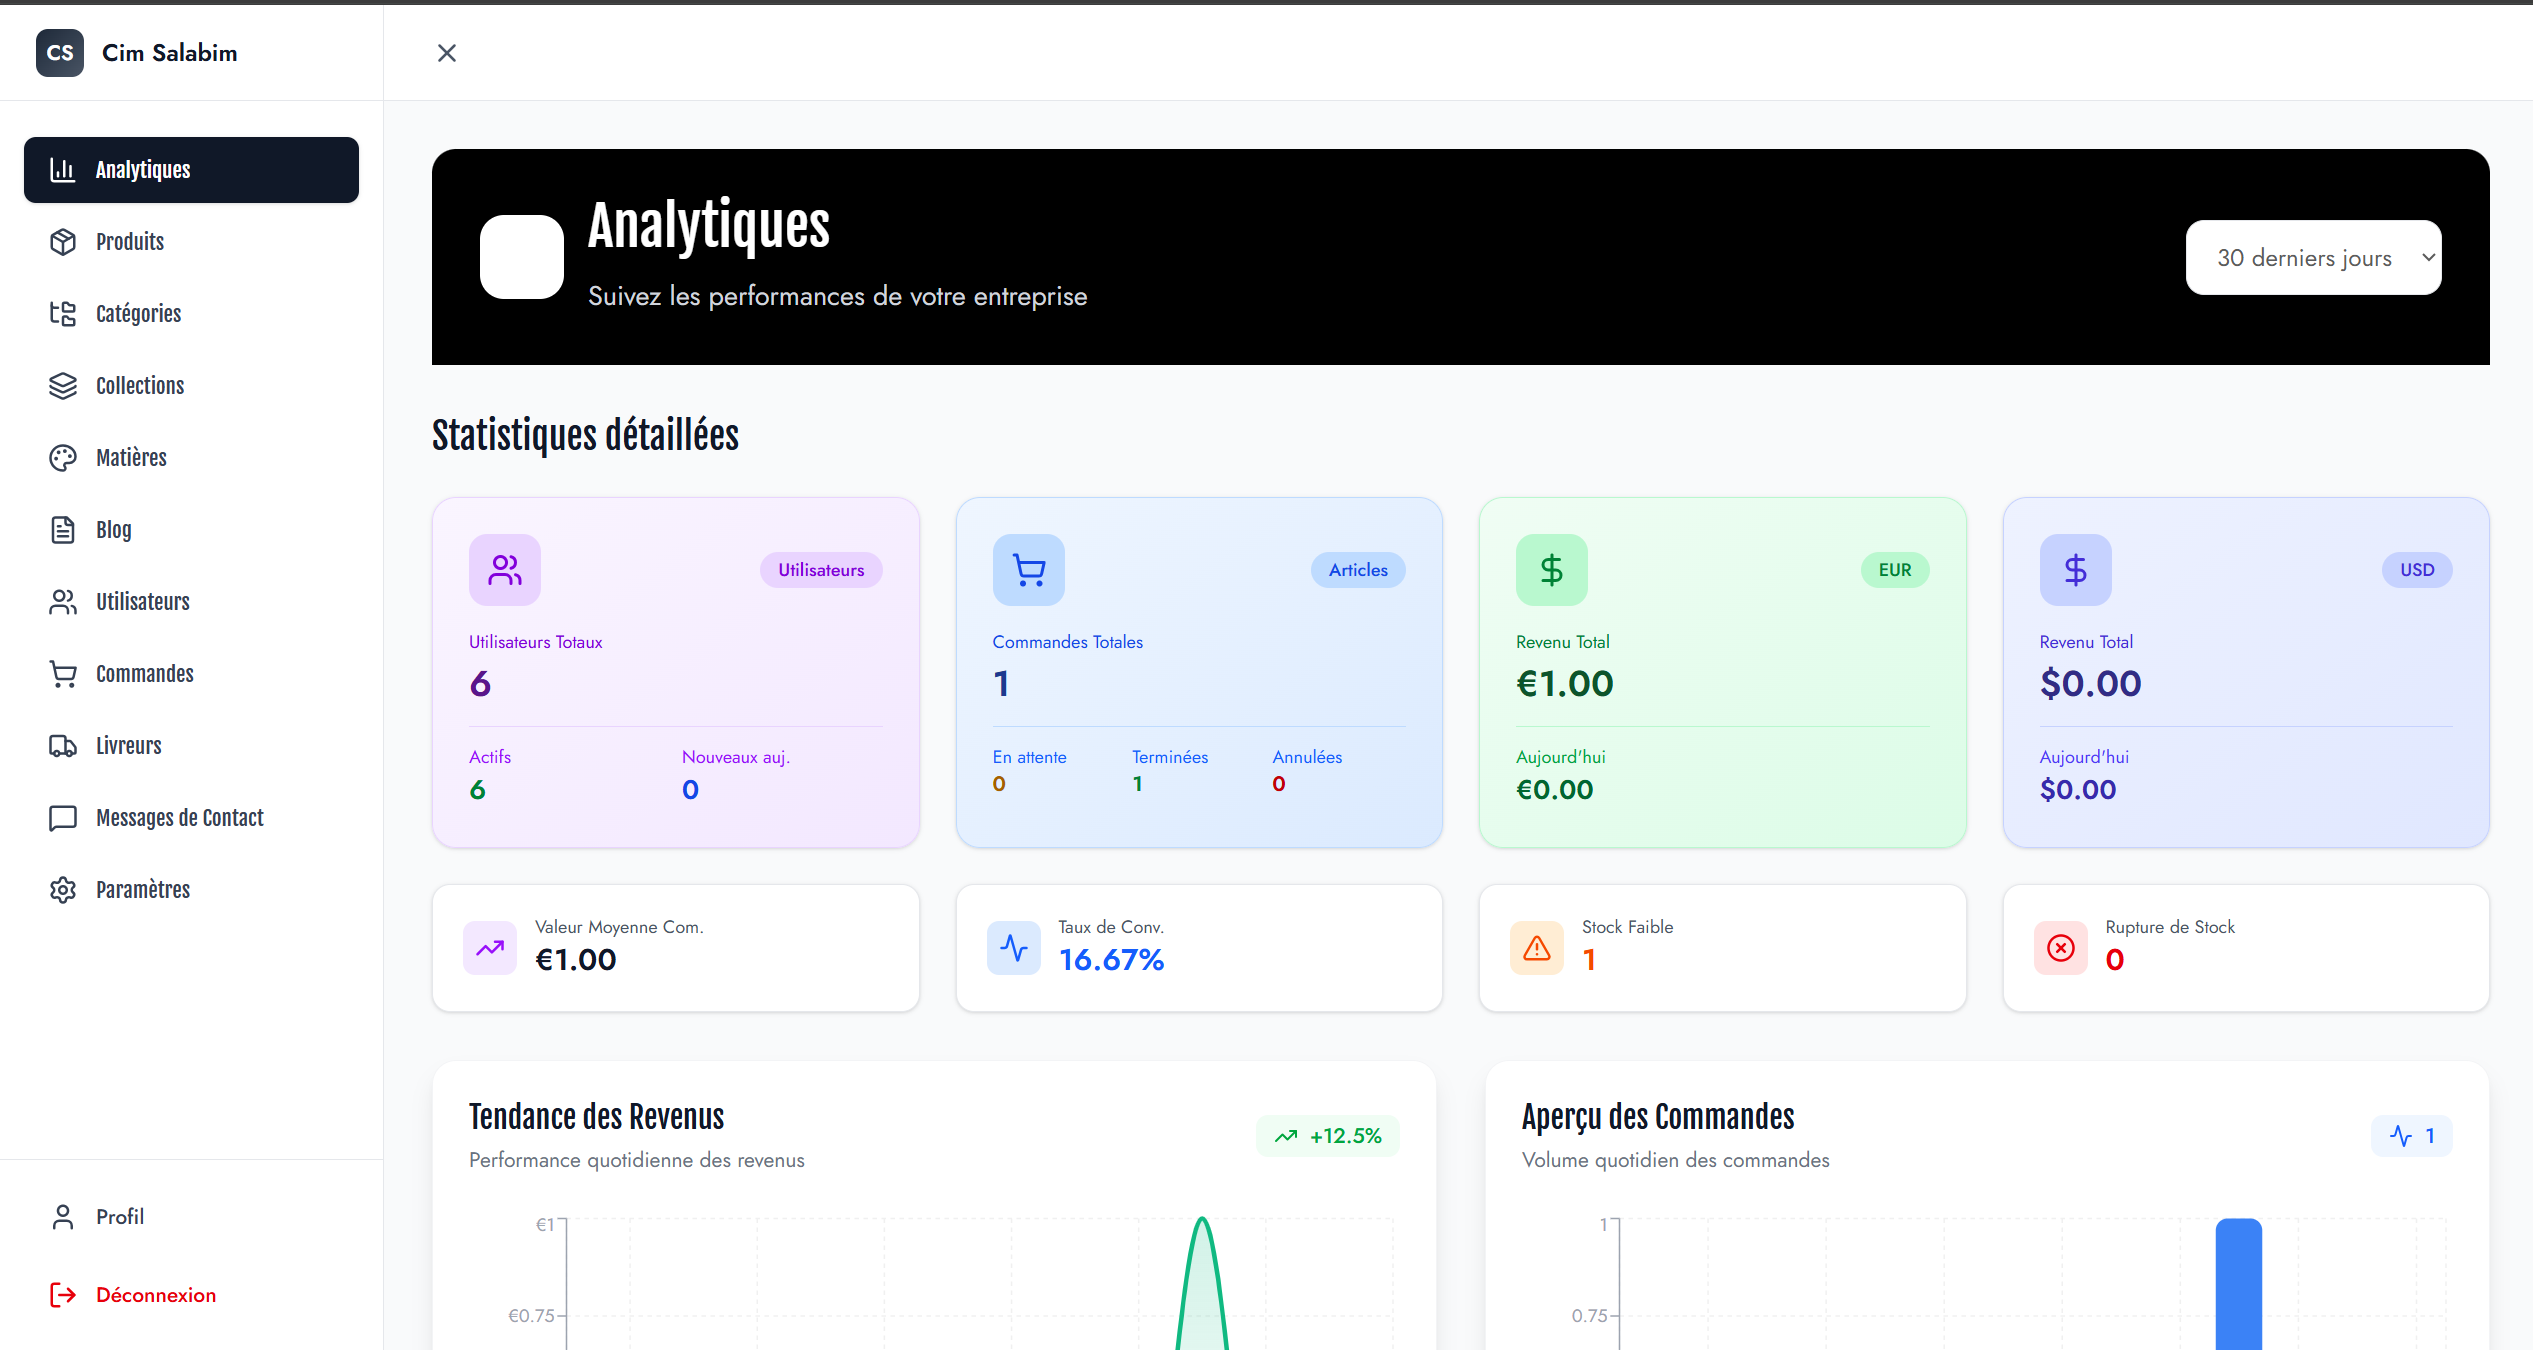This screenshot has width=2533, height=1350.
Task: Click the Stock Faible warning icon
Action: pos(1535,948)
